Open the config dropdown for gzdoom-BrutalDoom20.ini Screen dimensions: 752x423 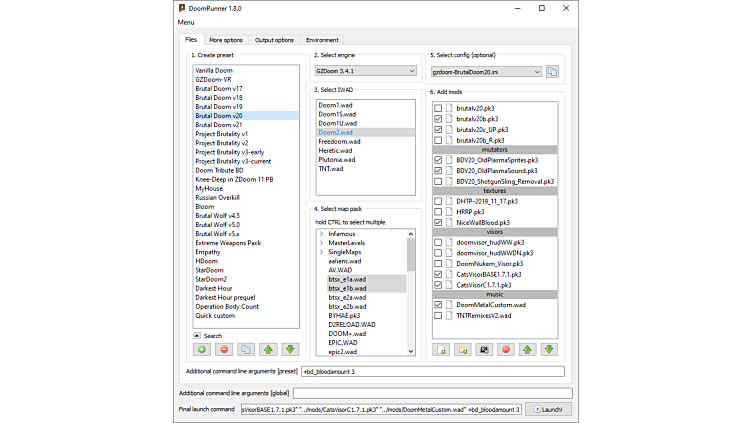click(486, 71)
